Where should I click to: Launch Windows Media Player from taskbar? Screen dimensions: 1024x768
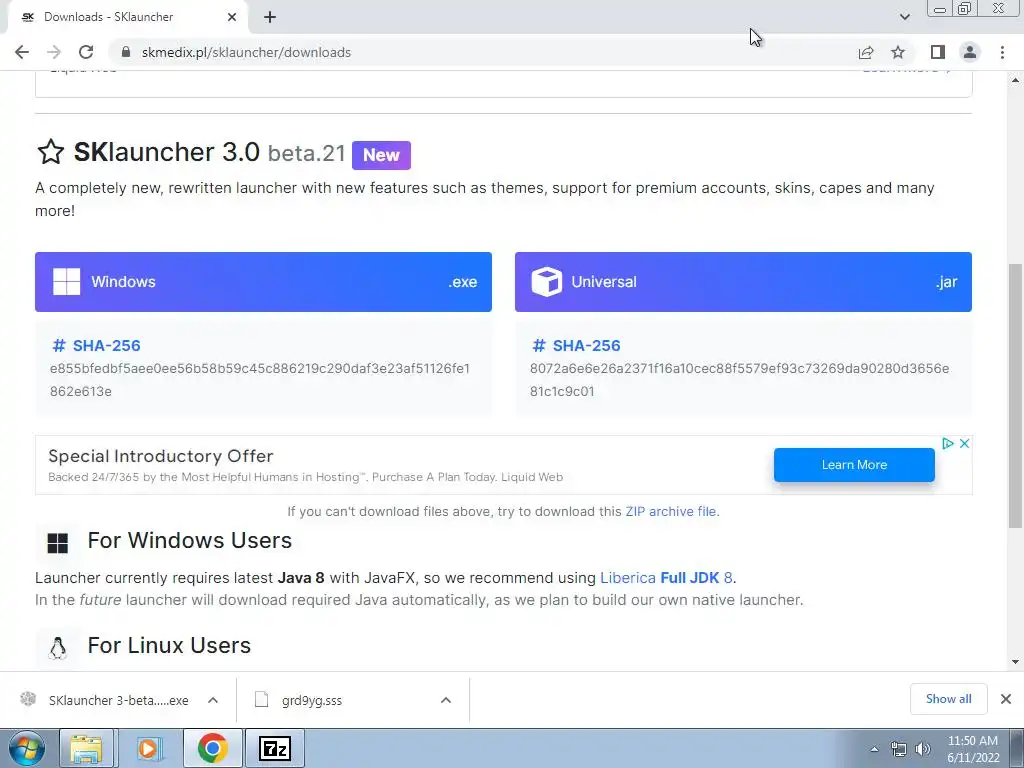coord(148,748)
